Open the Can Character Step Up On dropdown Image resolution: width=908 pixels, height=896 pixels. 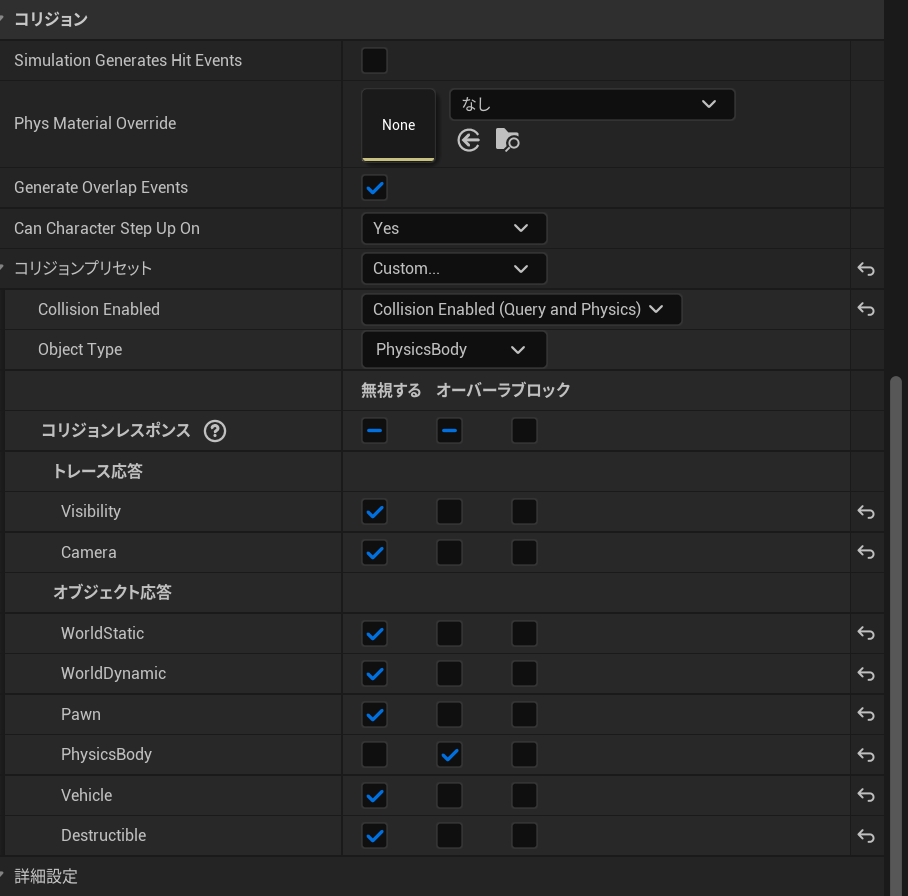(x=453, y=228)
